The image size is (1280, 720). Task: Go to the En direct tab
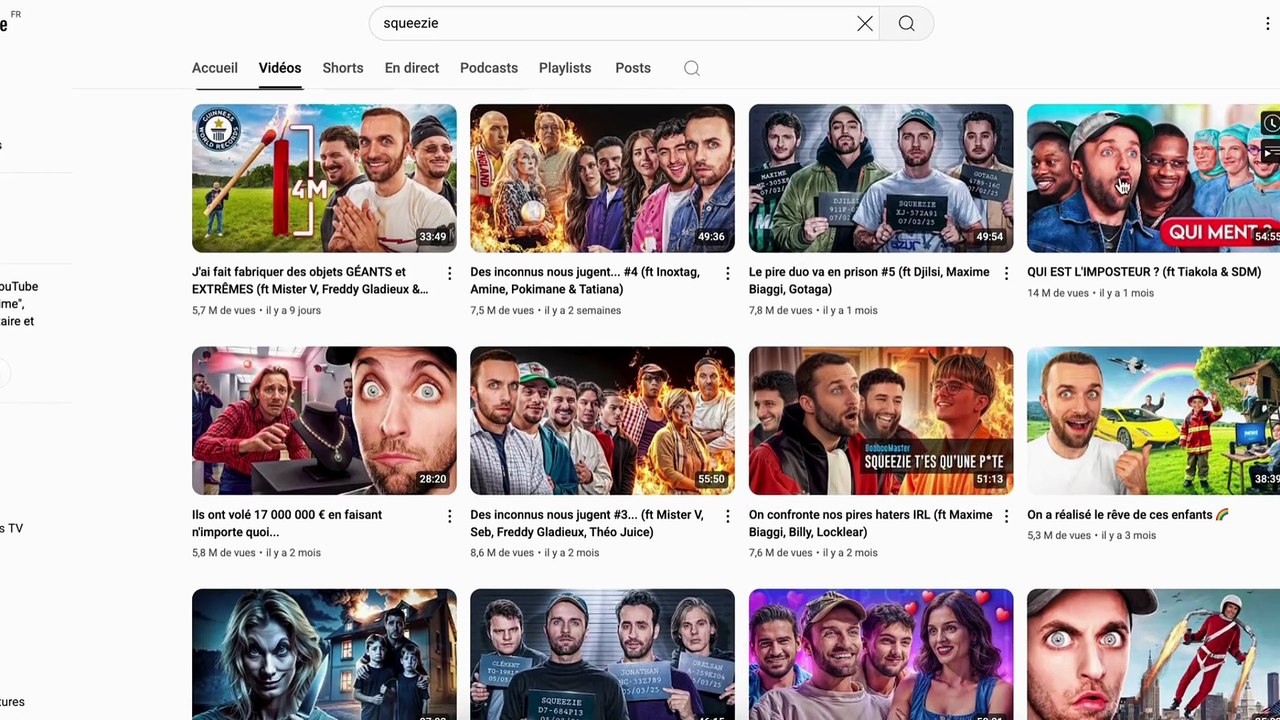pos(412,68)
